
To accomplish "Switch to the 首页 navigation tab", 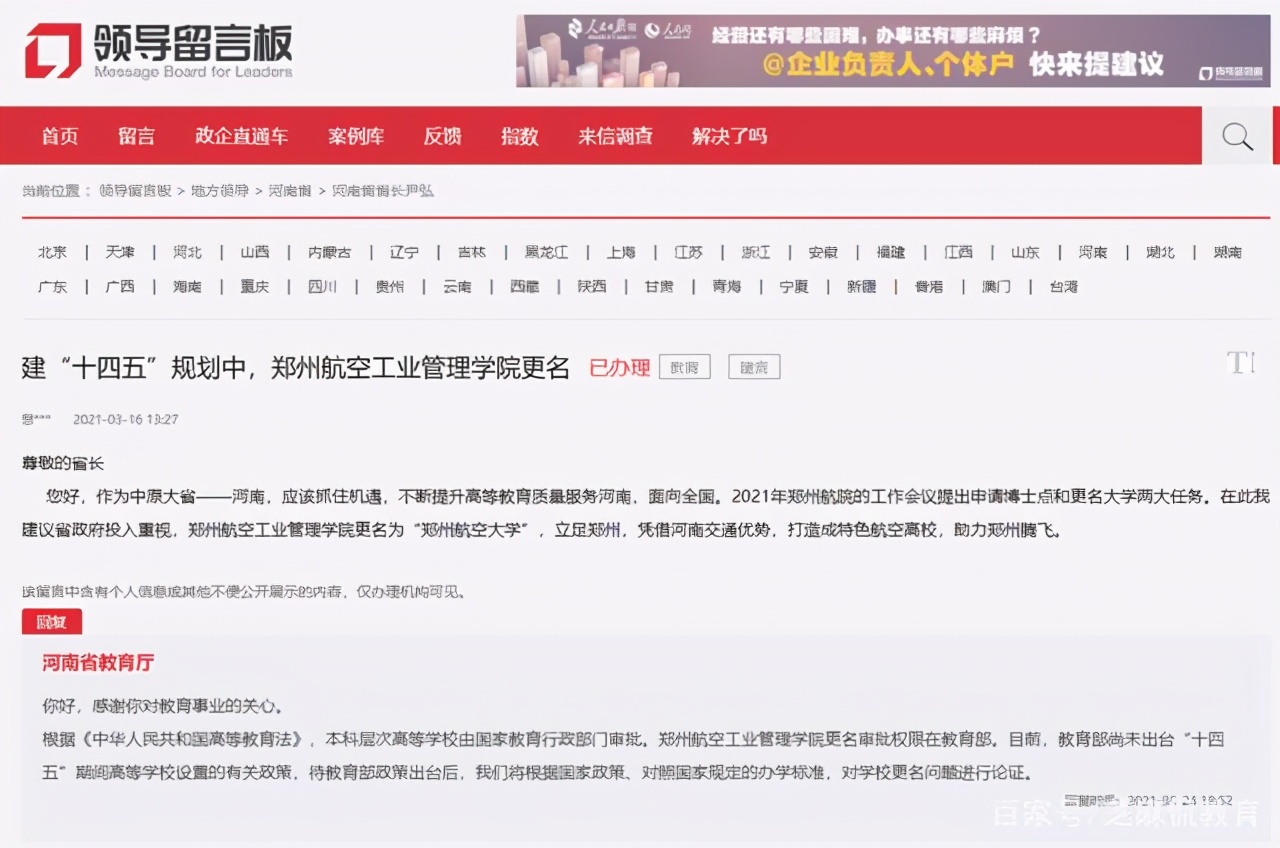I will [x=59, y=135].
